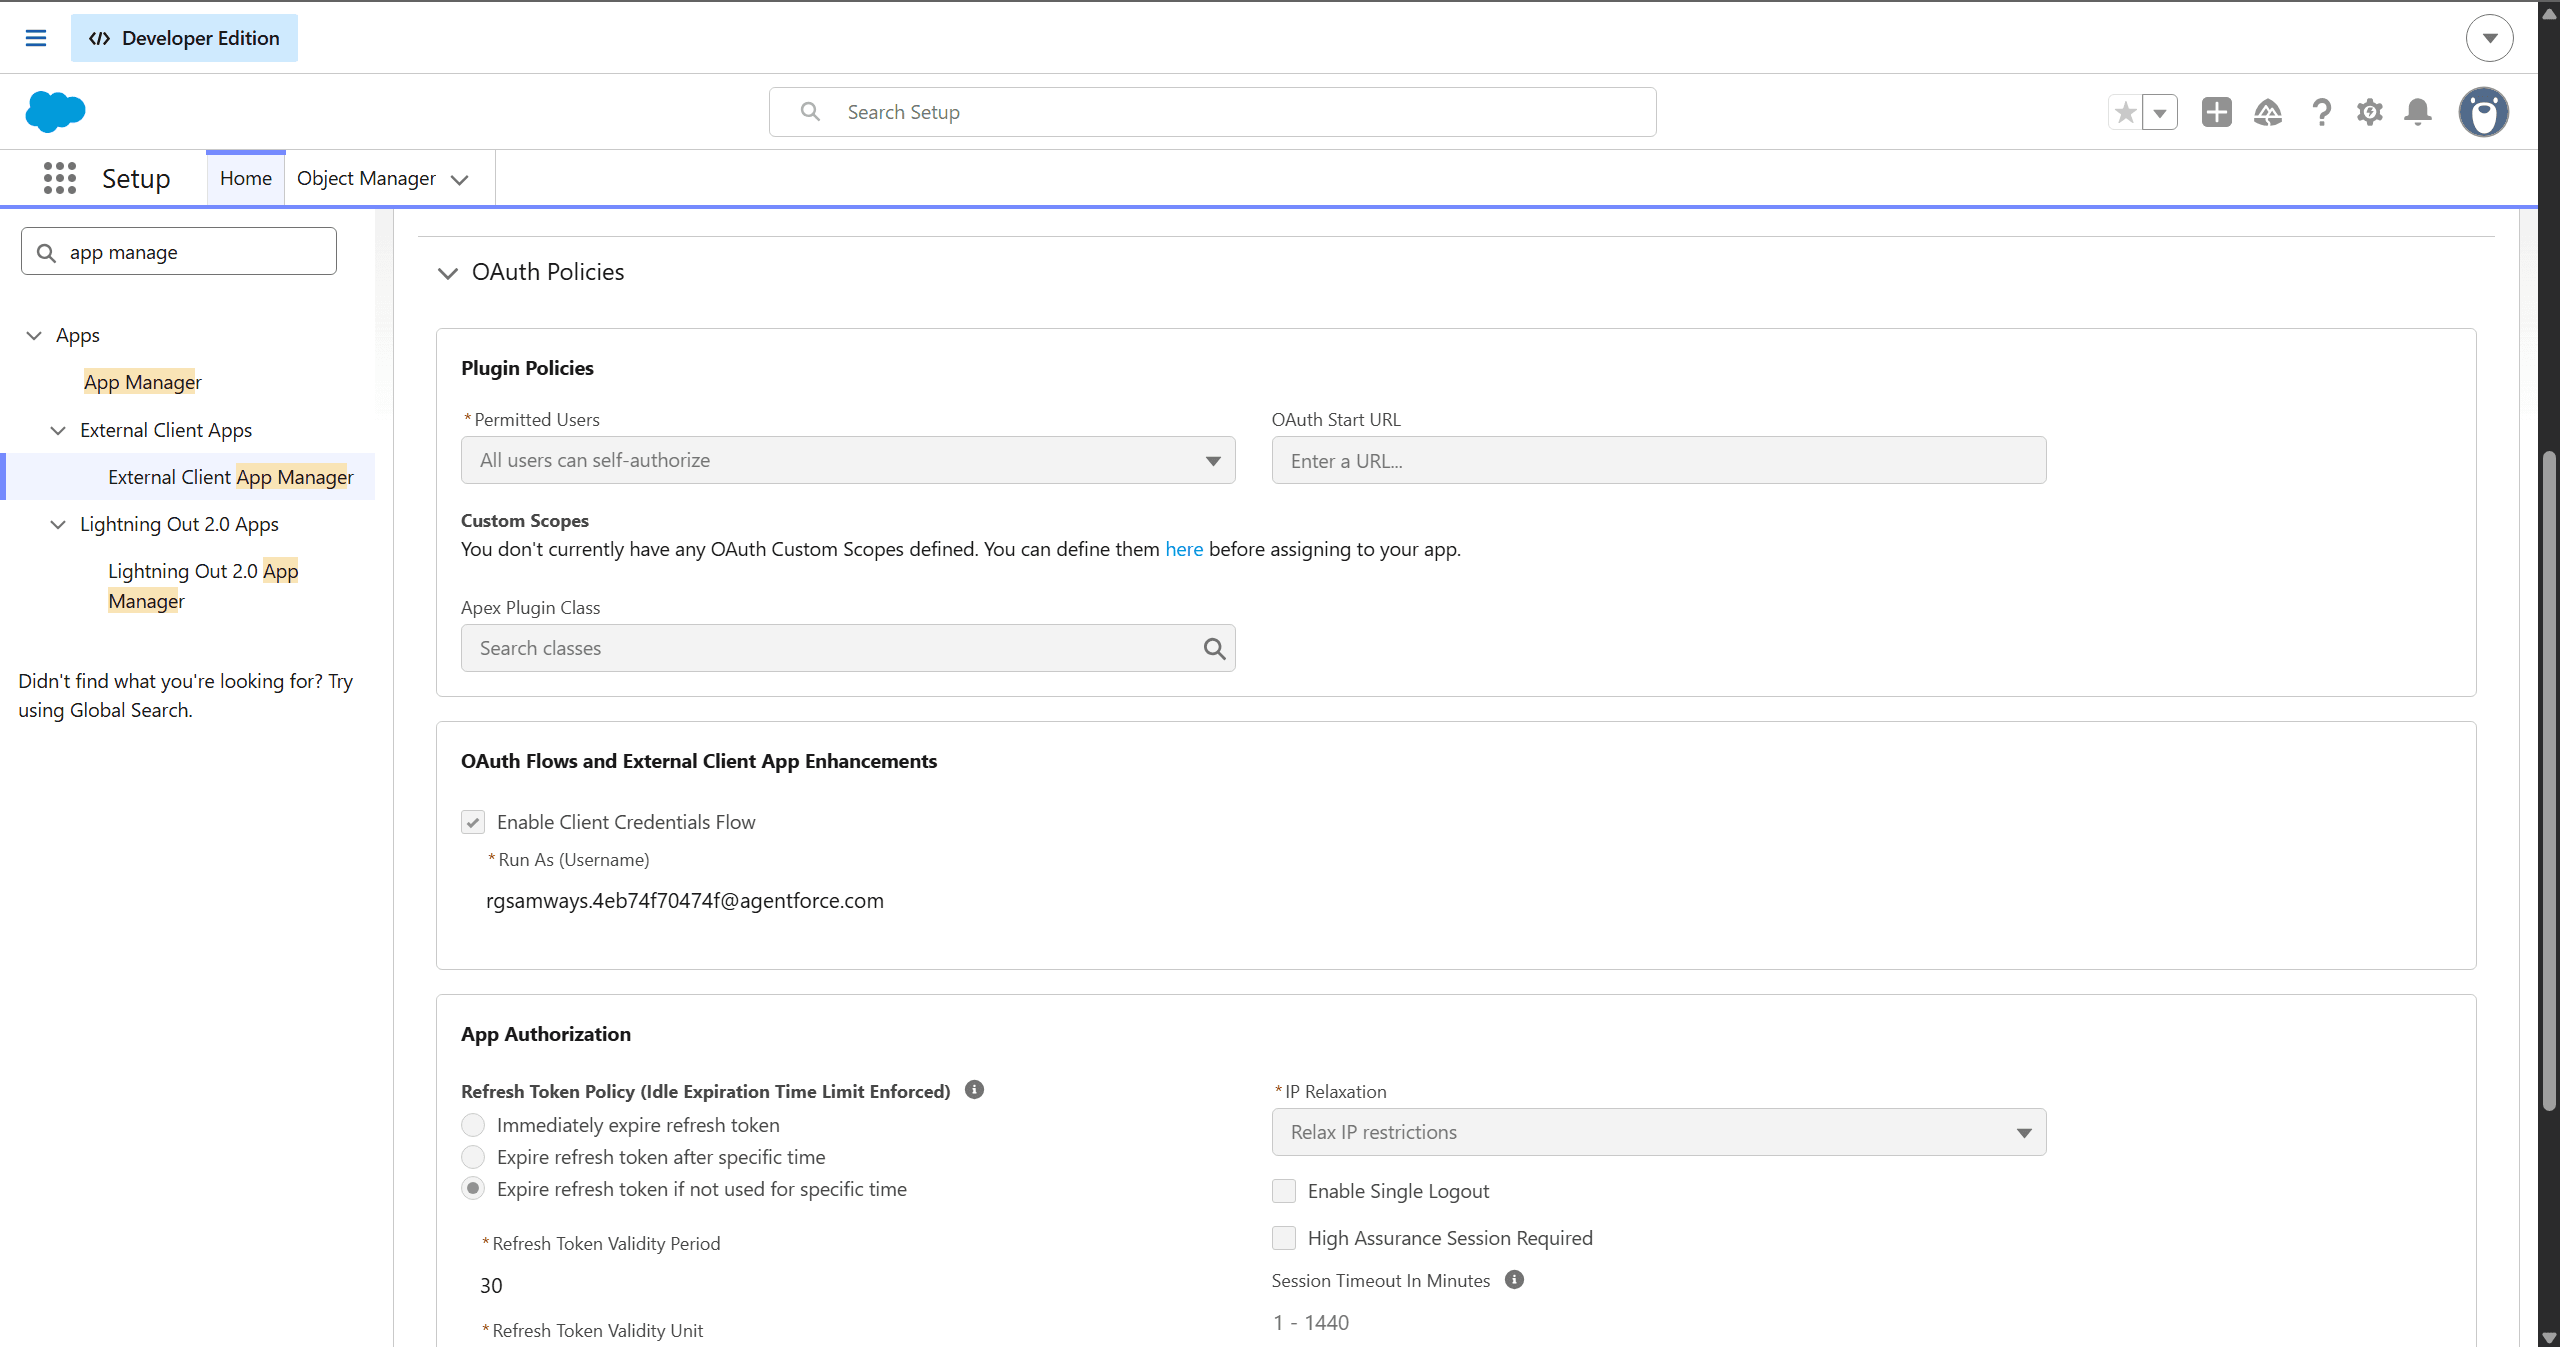
Task: Click the top-right circular dropdown button
Action: point(2490,38)
